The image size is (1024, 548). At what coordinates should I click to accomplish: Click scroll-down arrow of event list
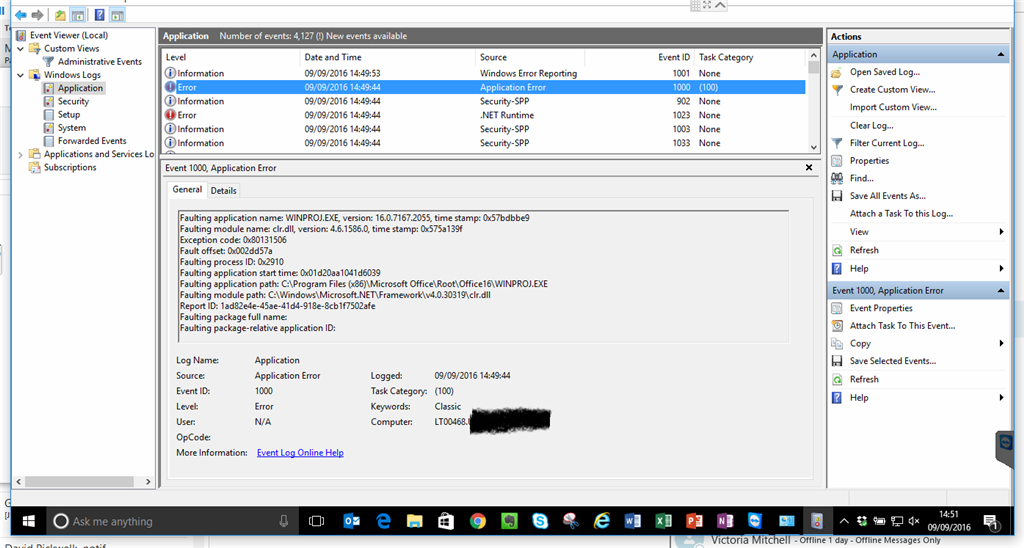(813, 148)
